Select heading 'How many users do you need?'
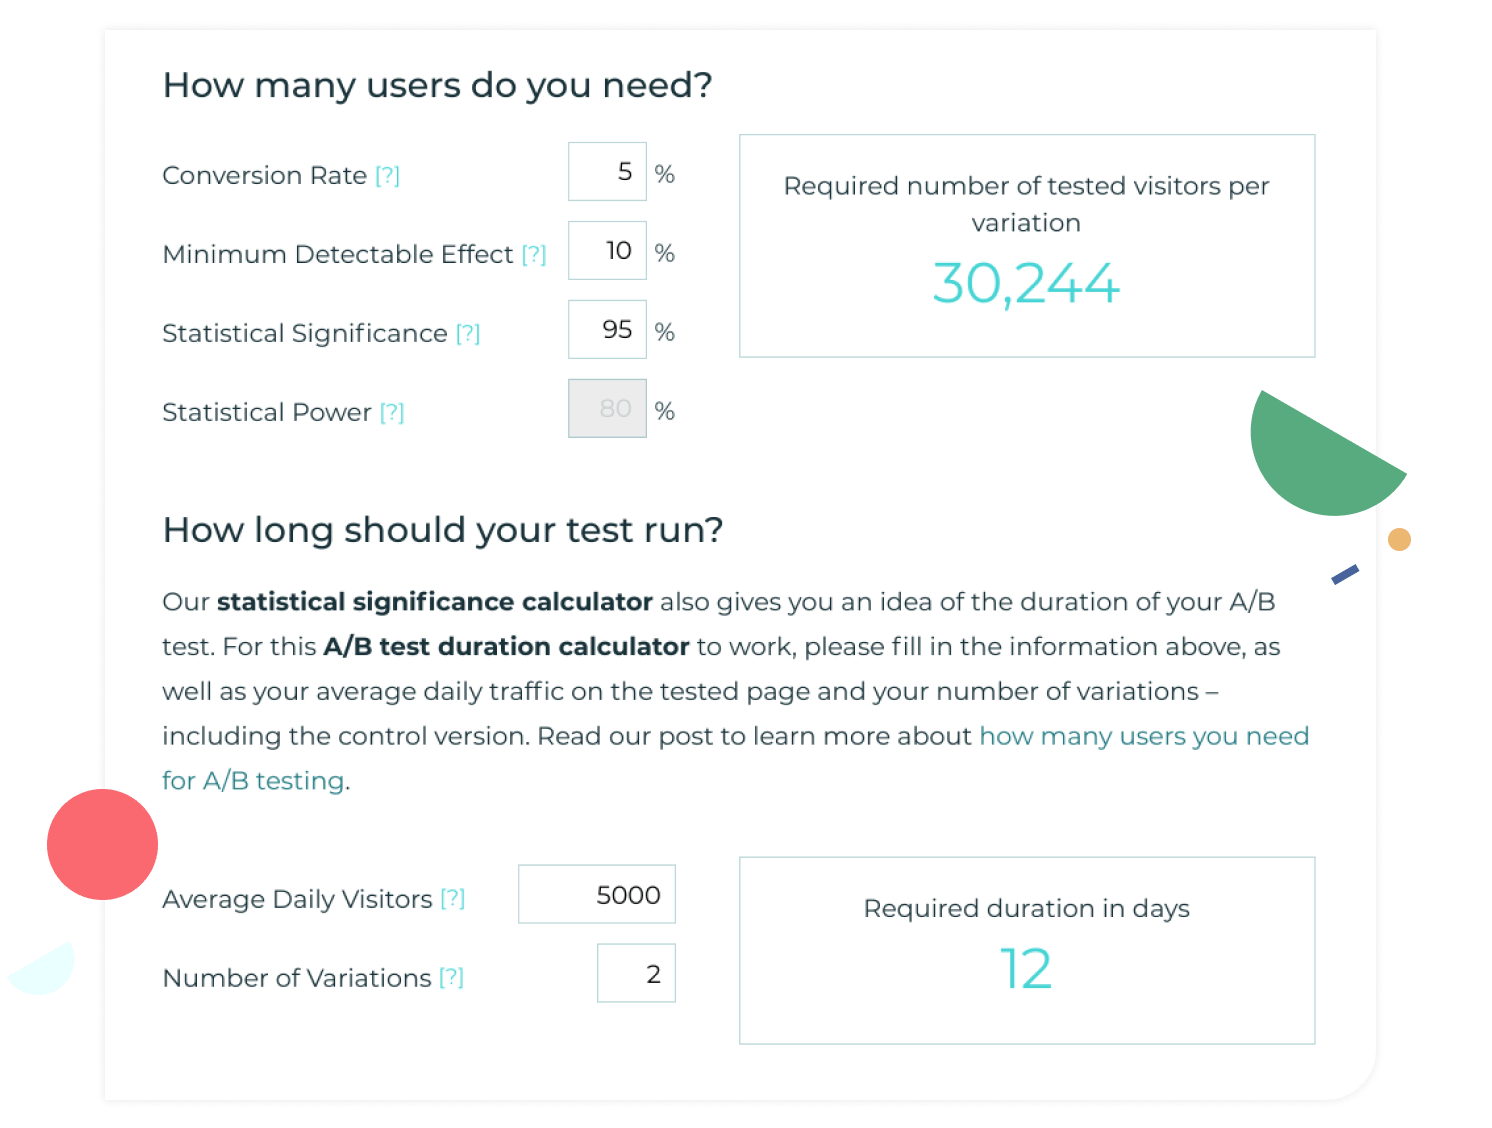Screen dimensions: 1492x1128 (438, 86)
